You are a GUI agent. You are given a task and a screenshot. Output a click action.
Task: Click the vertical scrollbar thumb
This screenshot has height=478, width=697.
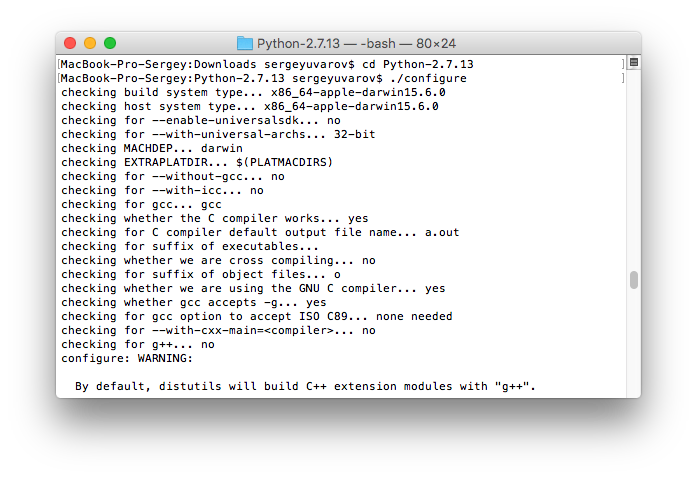(x=633, y=279)
